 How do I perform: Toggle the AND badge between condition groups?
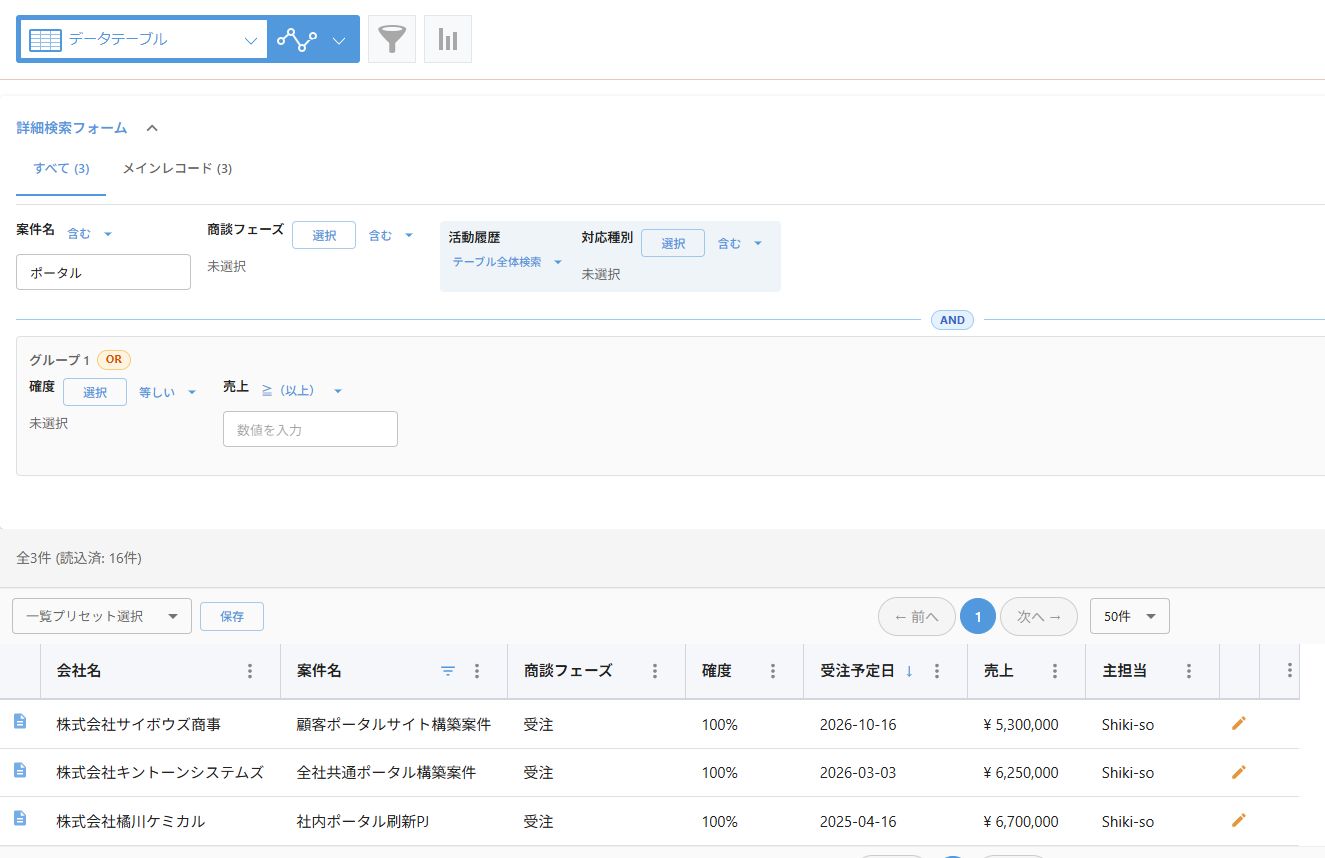point(951,320)
